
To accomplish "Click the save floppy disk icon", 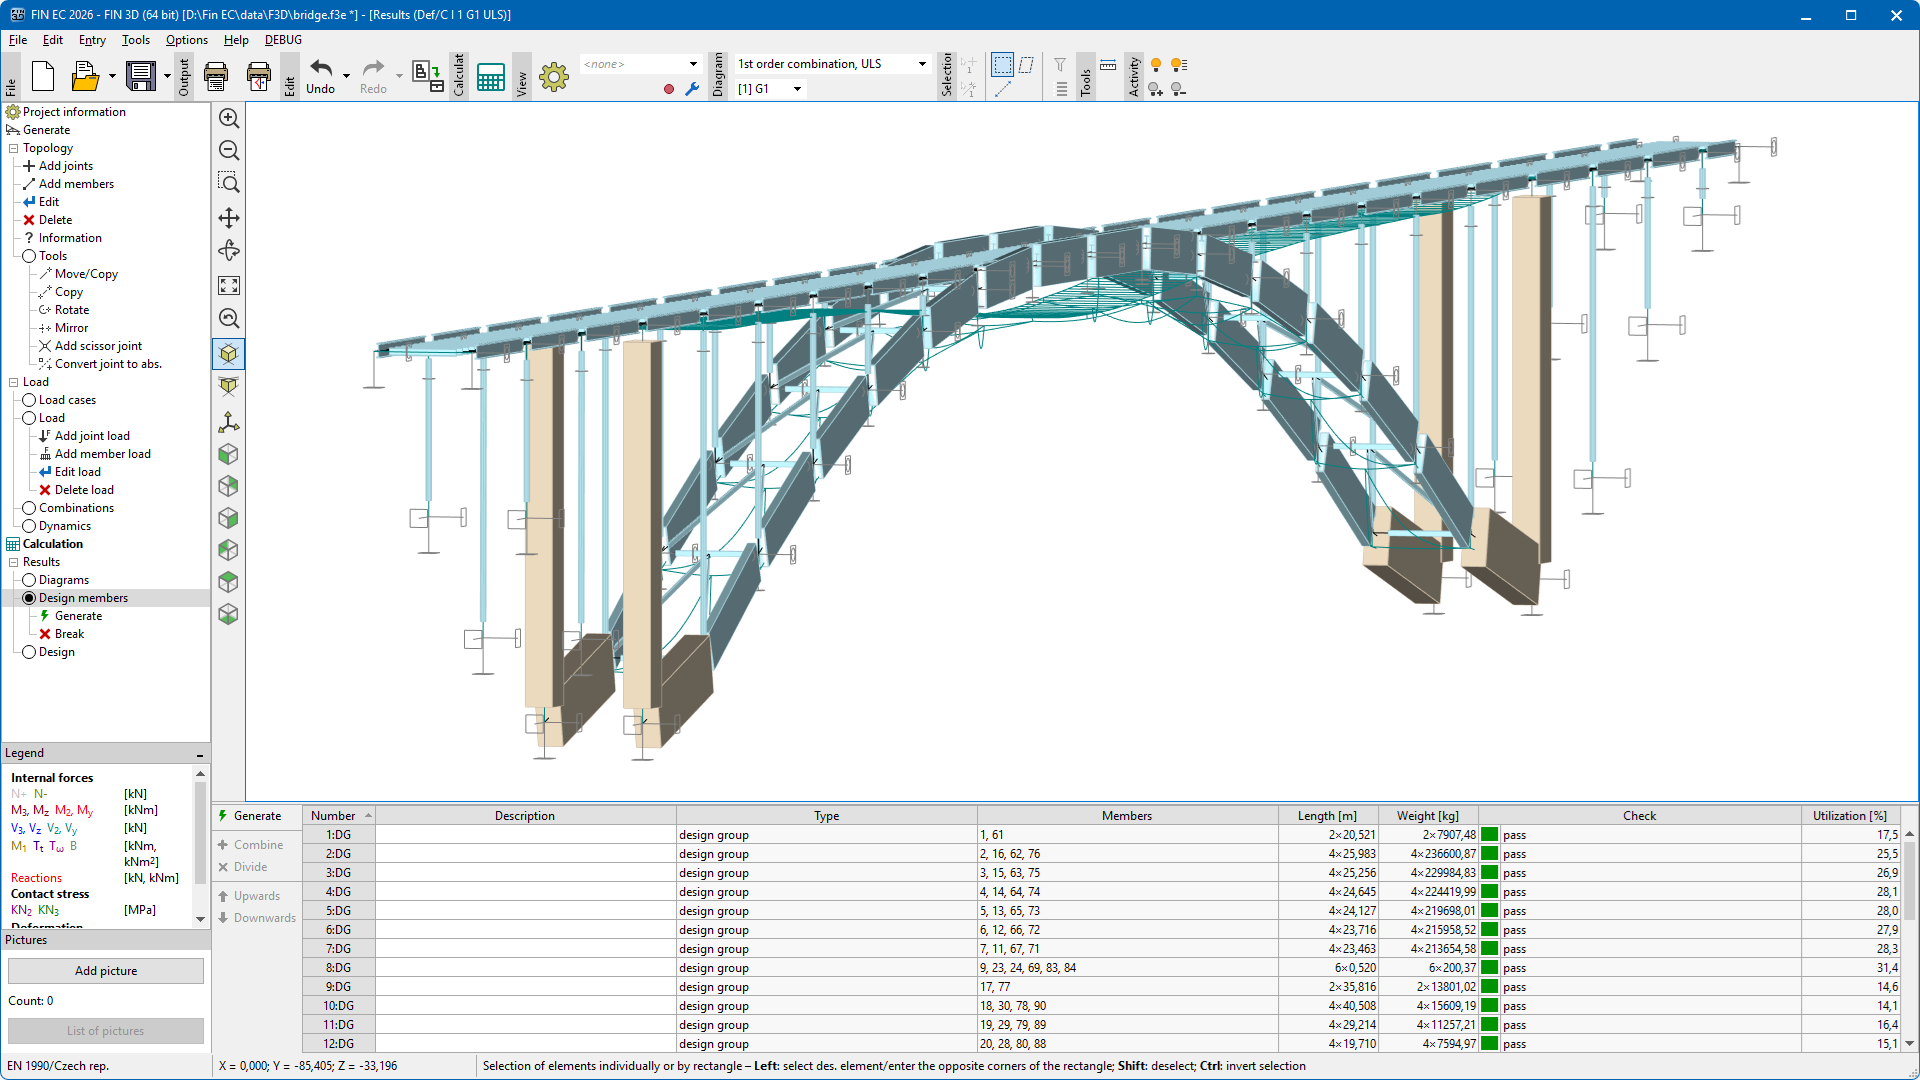I will (141, 76).
